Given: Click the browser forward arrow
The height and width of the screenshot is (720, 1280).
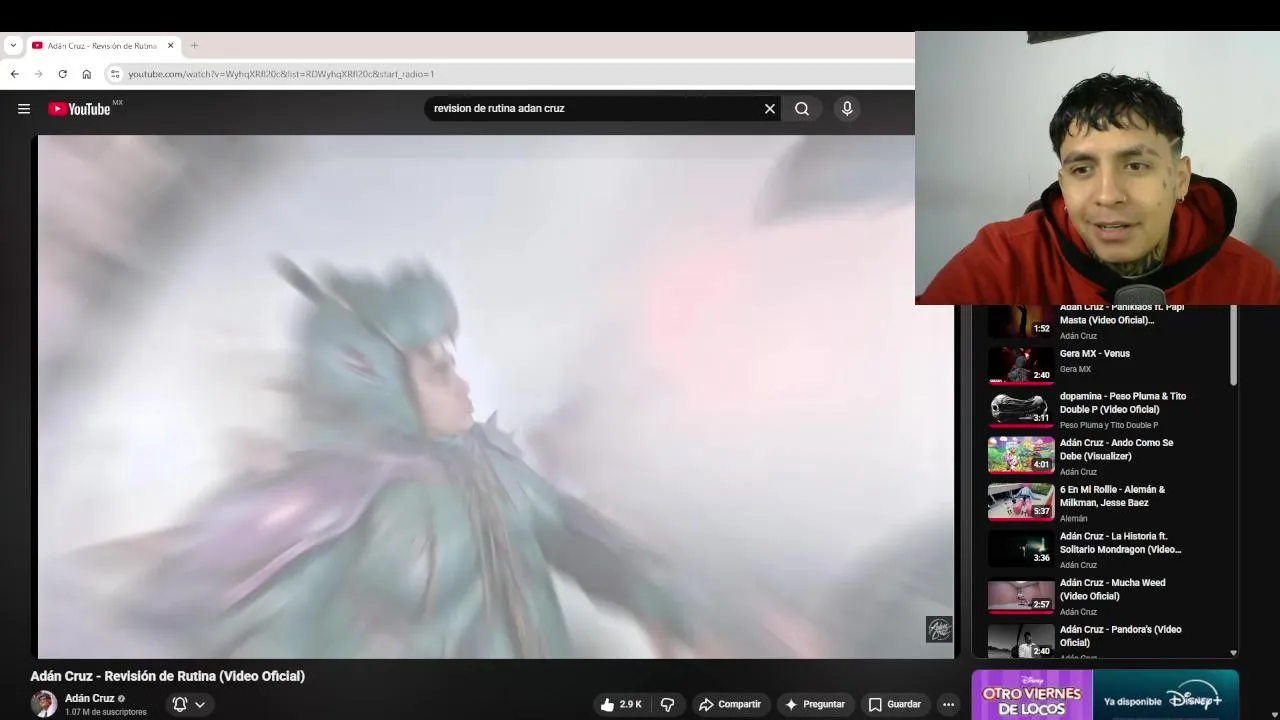Looking at the screenshot, I should click(38, 74).
